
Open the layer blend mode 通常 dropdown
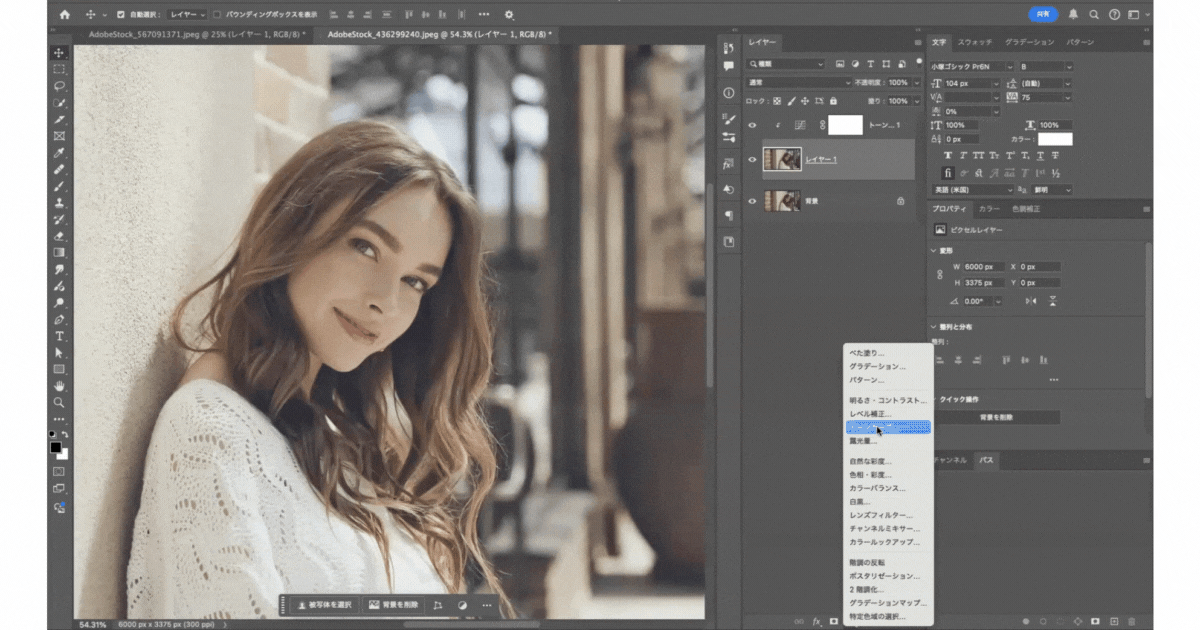pos(798,82)
